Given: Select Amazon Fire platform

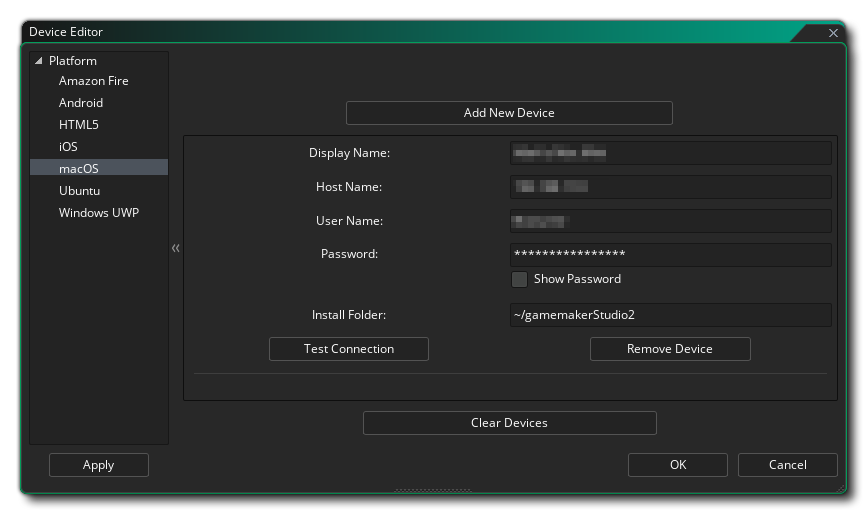Looking at the screenshot, I should tap(93, 81).
